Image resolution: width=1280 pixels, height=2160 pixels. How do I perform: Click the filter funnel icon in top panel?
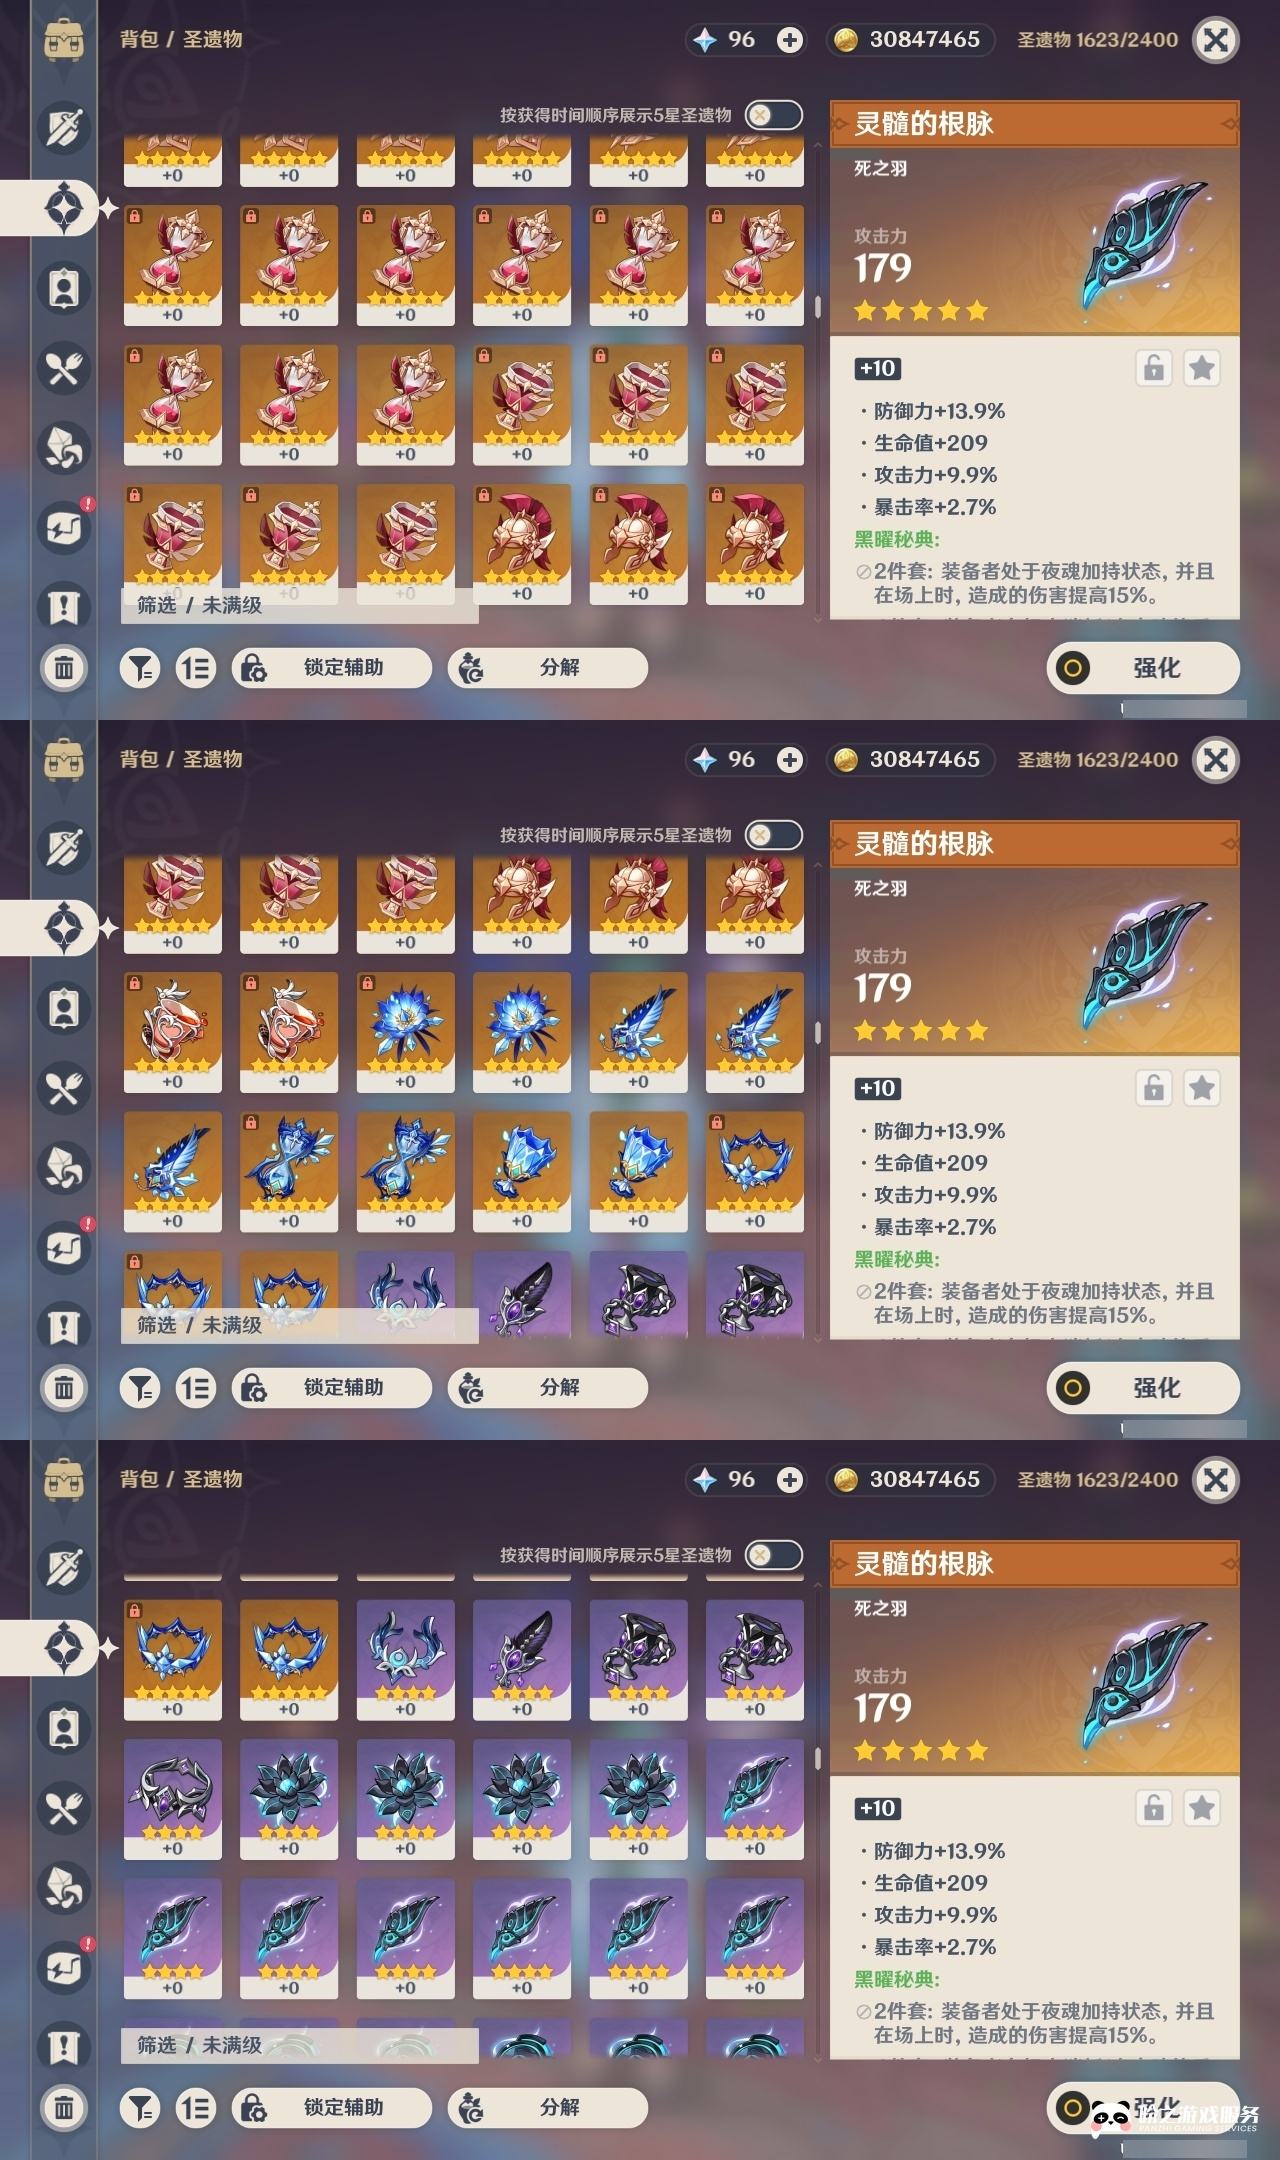(x=141, y=668)
